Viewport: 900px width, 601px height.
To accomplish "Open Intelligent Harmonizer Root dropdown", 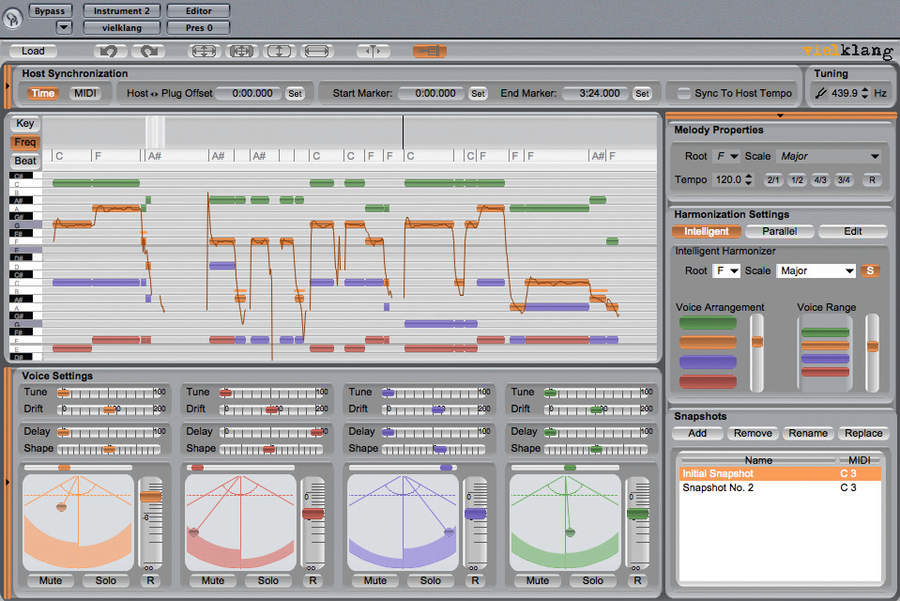I will 726,271.
